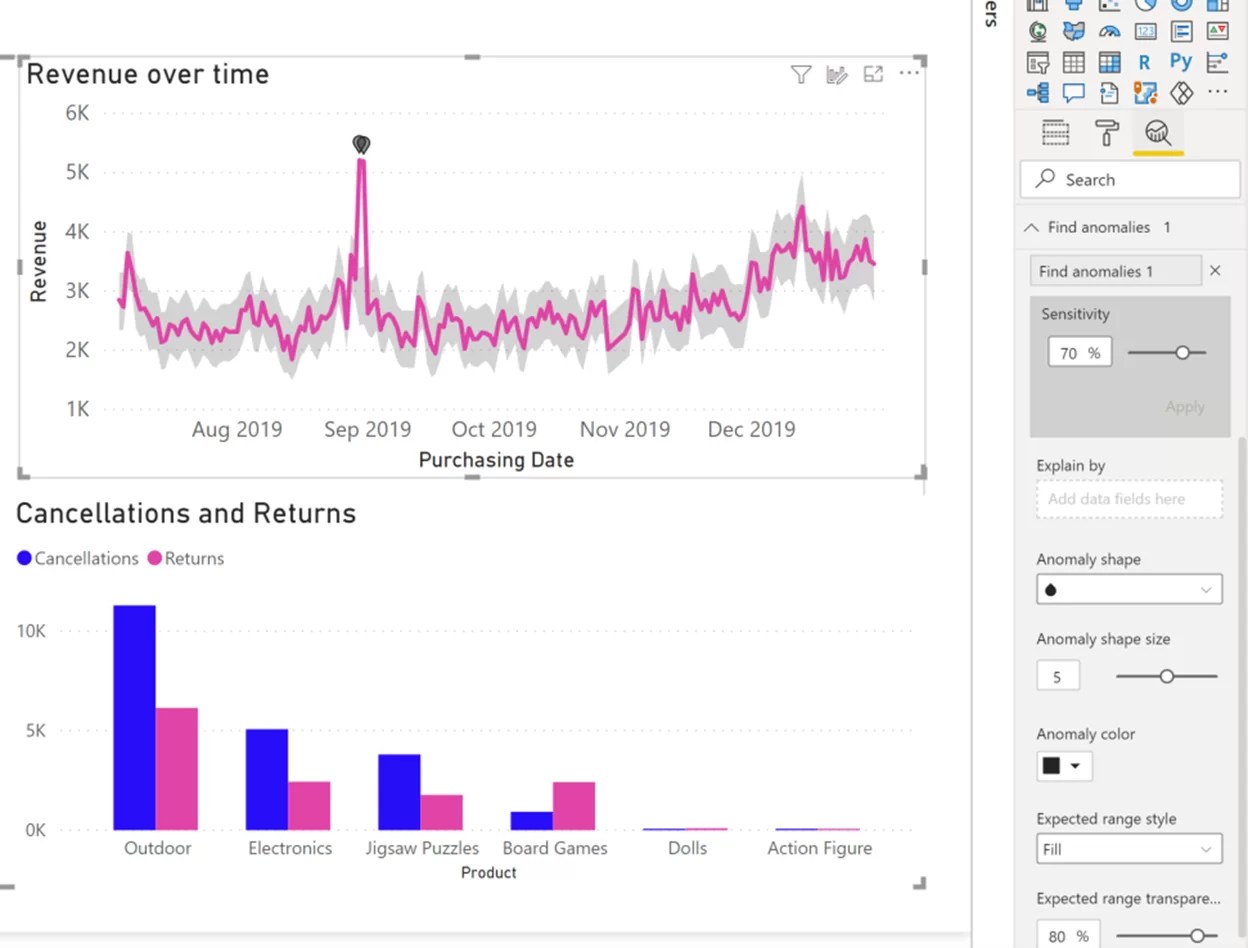Remove the Find anomalies 1 rule
Image resolution: width=1248 pixels, height=948 pixels.
[1216, 270]
